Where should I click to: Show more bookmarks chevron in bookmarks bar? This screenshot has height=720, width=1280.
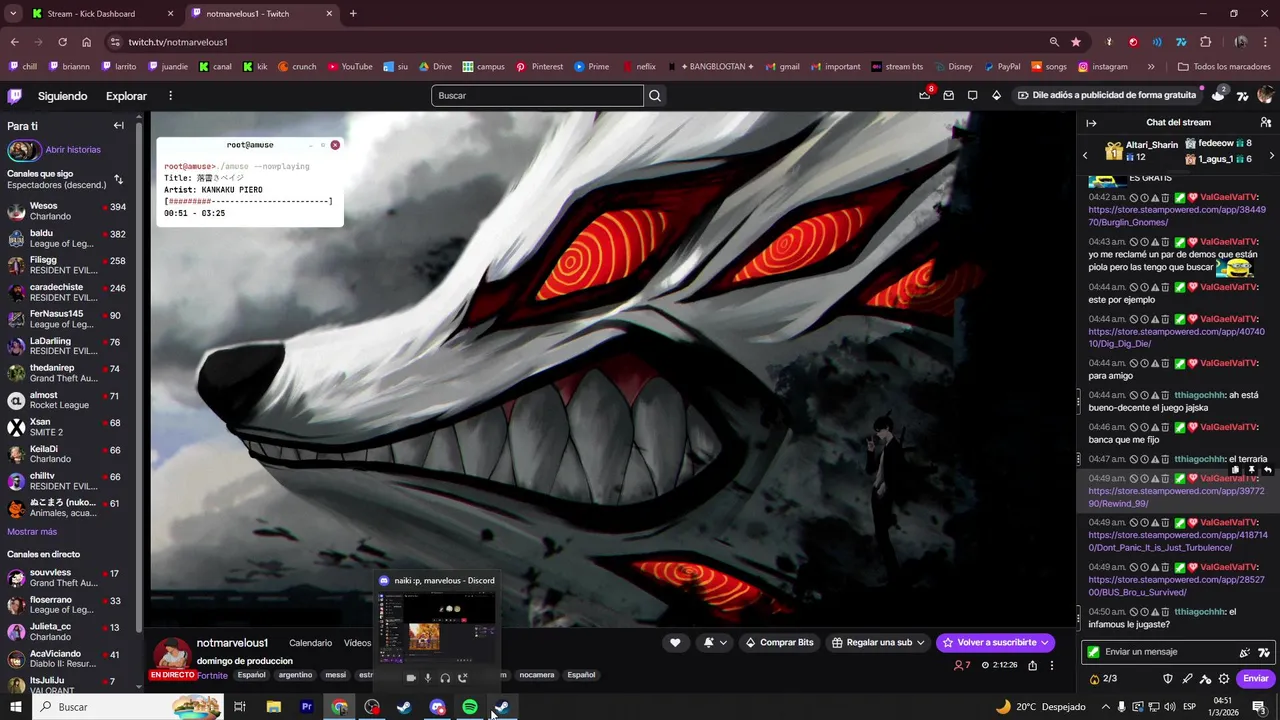1151,67
